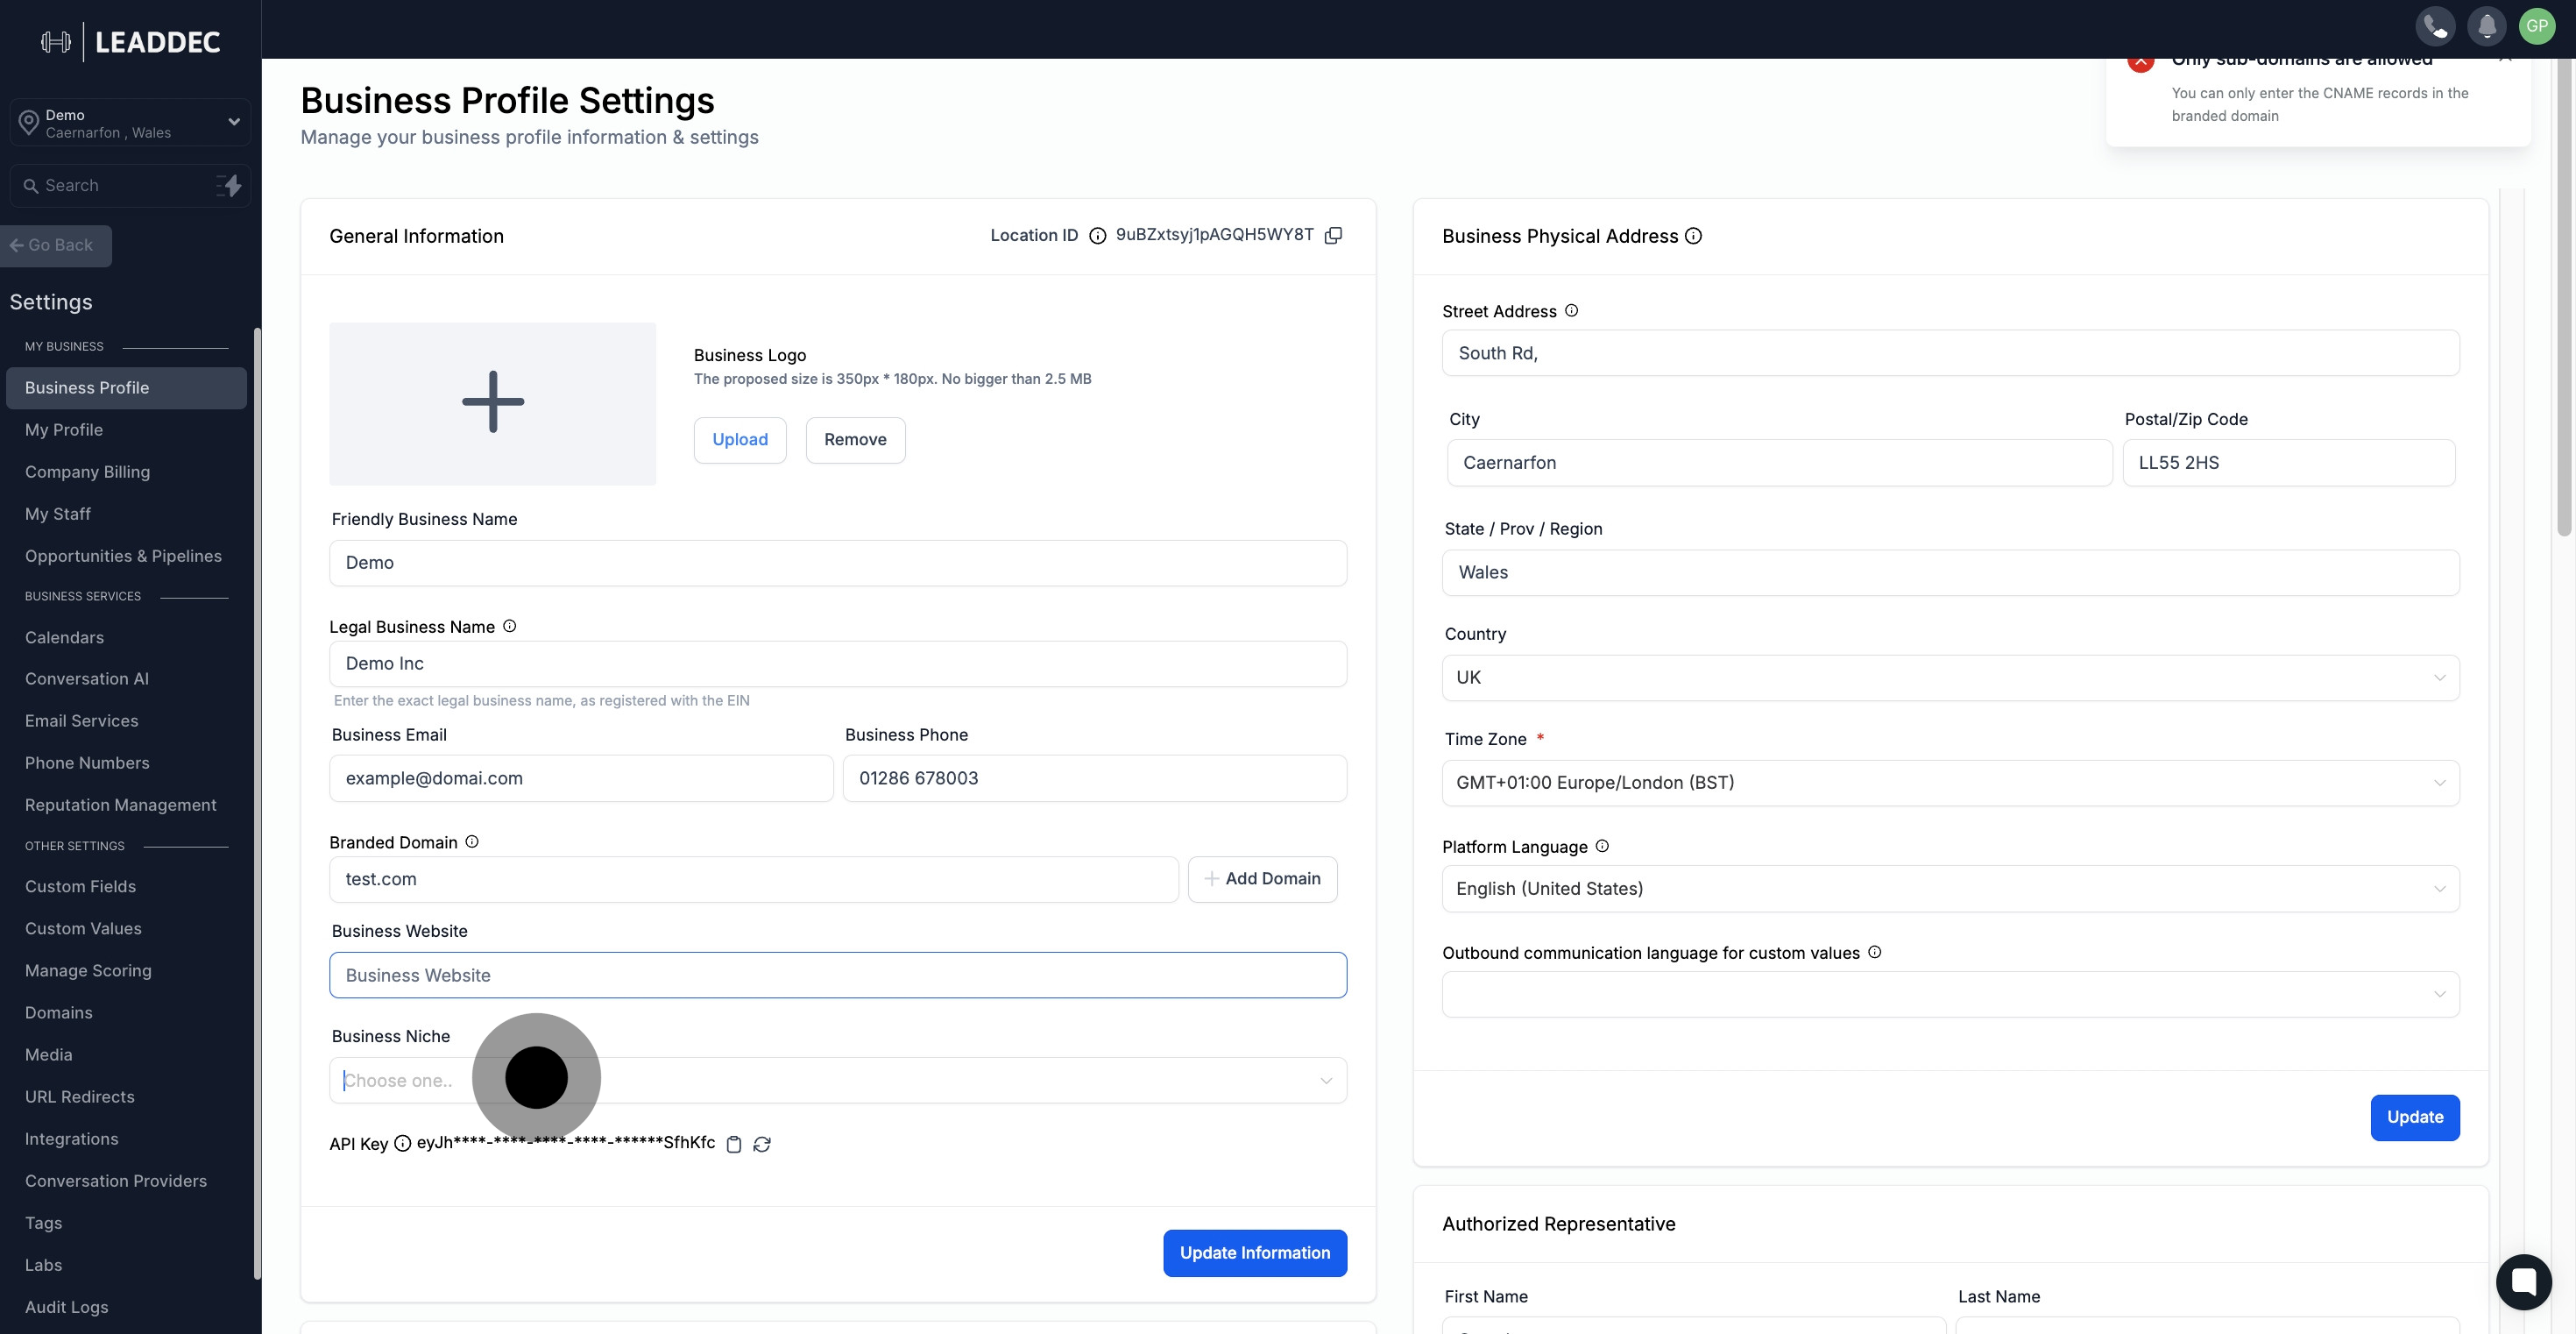Click the Business Phone field
The width and height of the screenshot is (2576, 1334).
[1094, 778]
